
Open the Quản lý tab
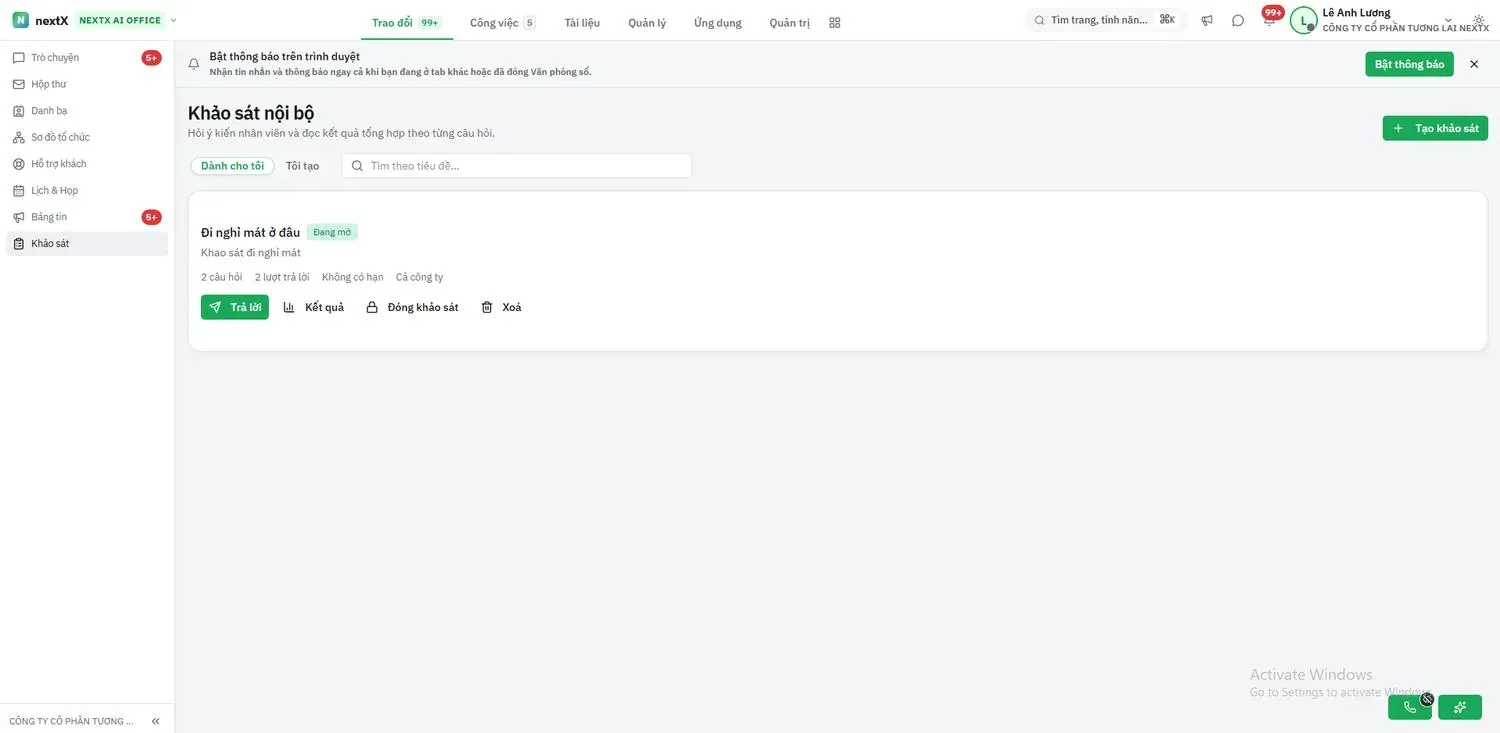pos(647,22)
